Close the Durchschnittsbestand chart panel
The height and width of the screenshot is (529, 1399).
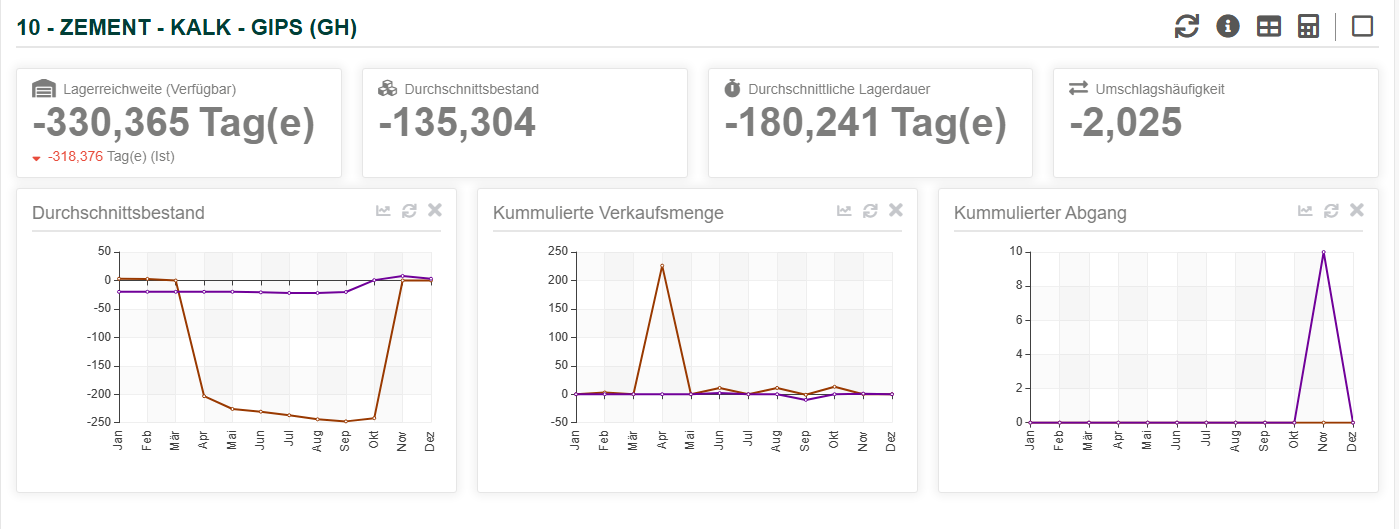pos(435,210)
